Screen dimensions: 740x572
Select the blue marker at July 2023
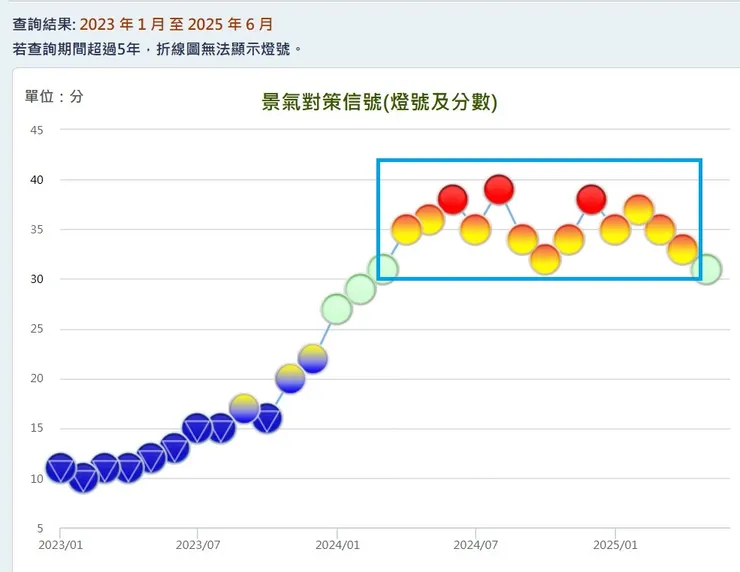pos(197,429)
